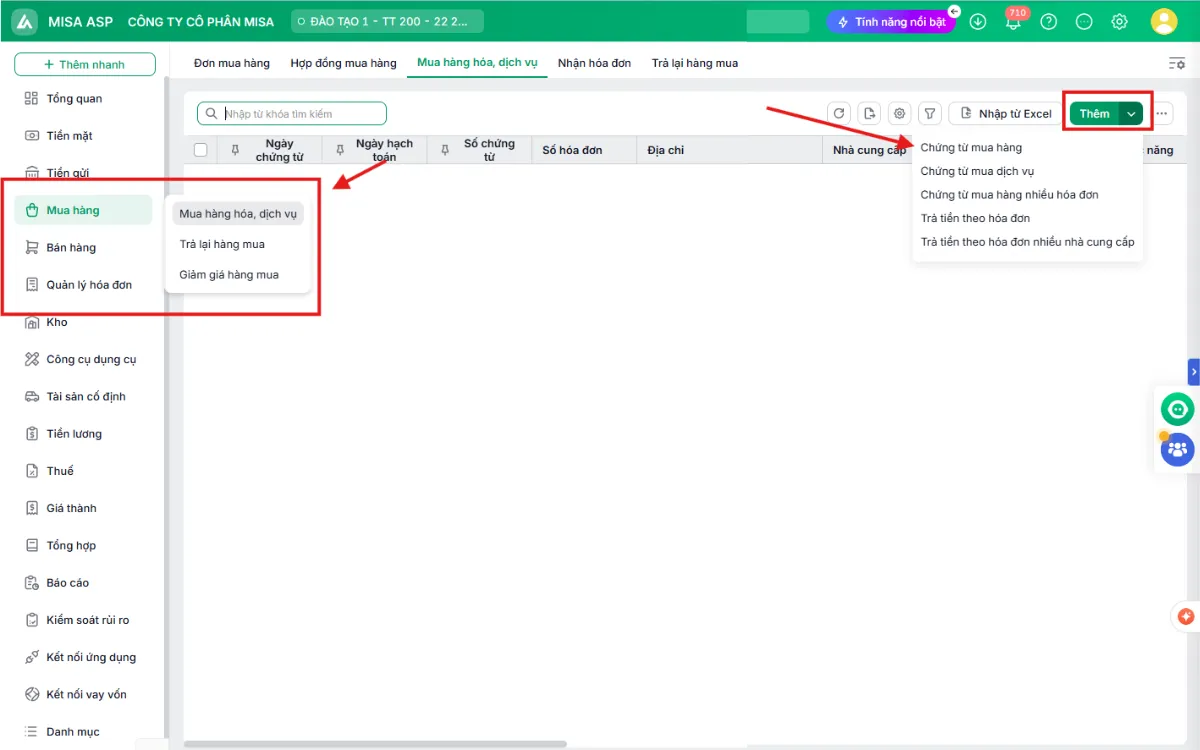1200x750 pixels.
Task: Open the column layout settings icon
Action: pos(1177,63)
